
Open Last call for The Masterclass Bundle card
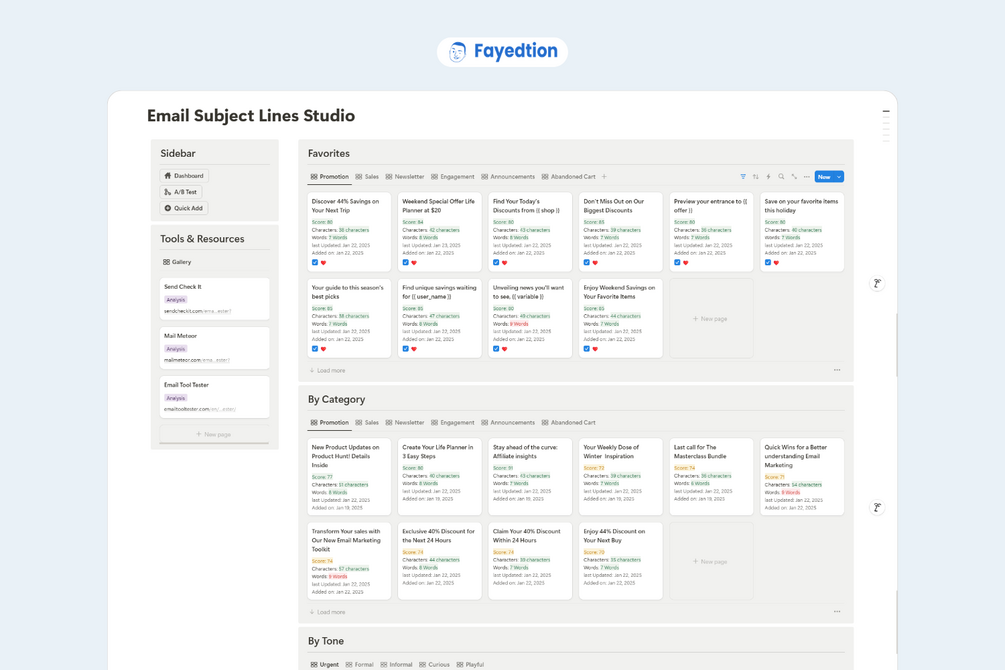(x=711, y=476)
